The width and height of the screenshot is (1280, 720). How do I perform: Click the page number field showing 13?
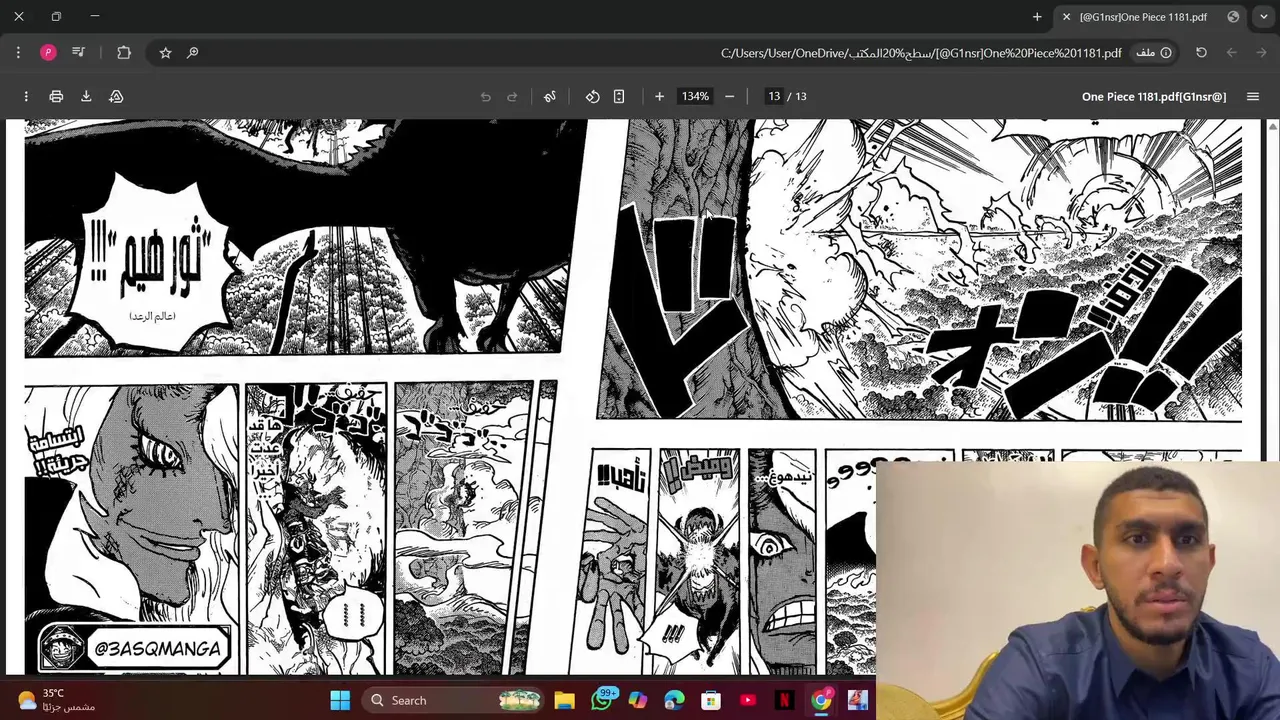774,96
